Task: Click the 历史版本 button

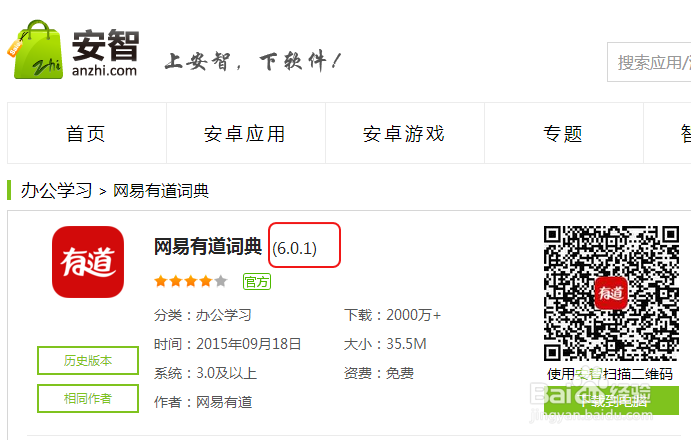Action: (88, 361)
